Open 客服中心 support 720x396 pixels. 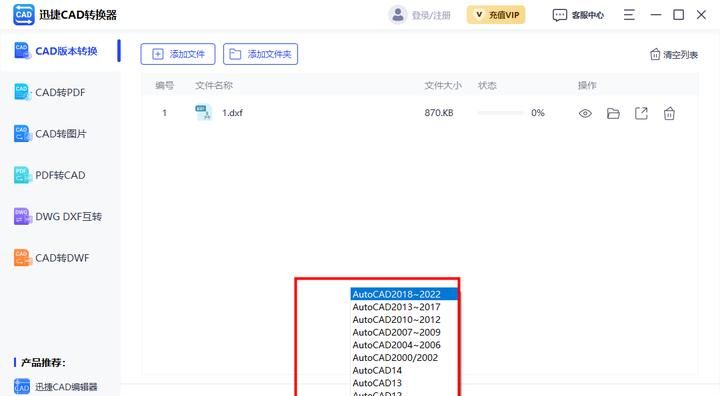(x=579, y=15)
